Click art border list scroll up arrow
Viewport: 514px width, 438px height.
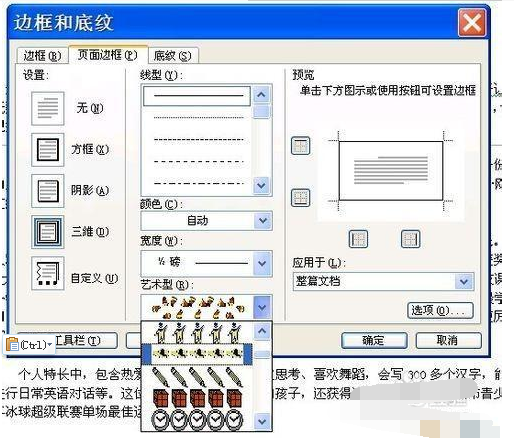coord(262,331)
